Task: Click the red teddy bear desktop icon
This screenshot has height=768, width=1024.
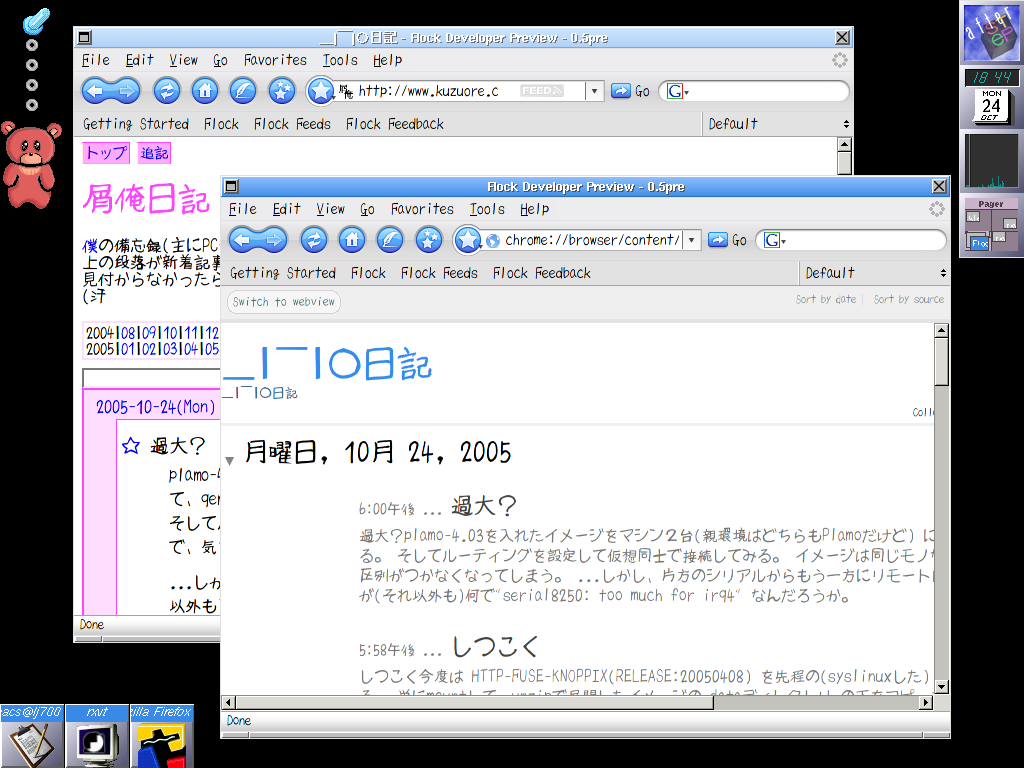Action: (31, 164)
